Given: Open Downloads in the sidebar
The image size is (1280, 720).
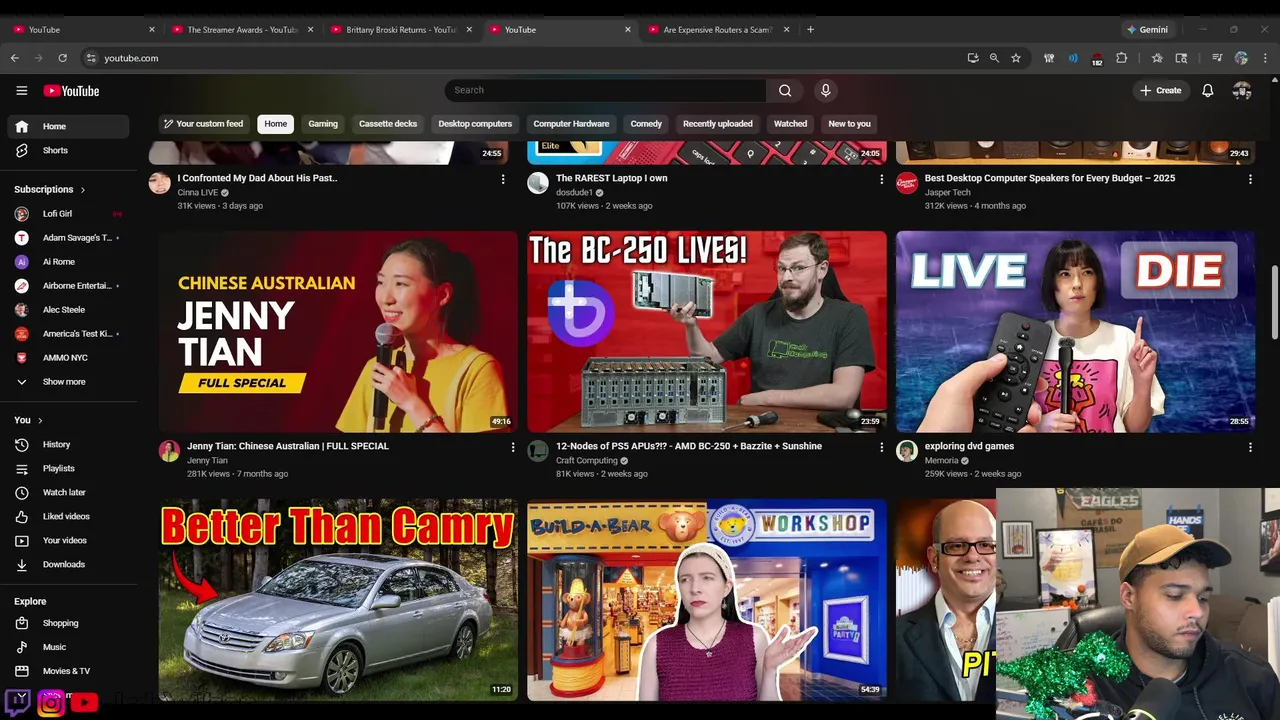Looking at the screenshot, I should pyautogui.click(x=68, y=565).
